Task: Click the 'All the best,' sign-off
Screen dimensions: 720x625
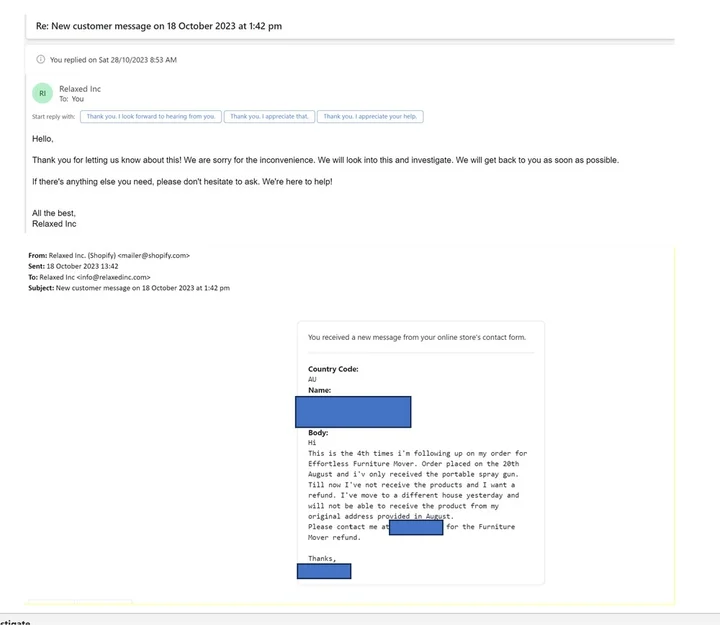Action: tap(54, 213)
